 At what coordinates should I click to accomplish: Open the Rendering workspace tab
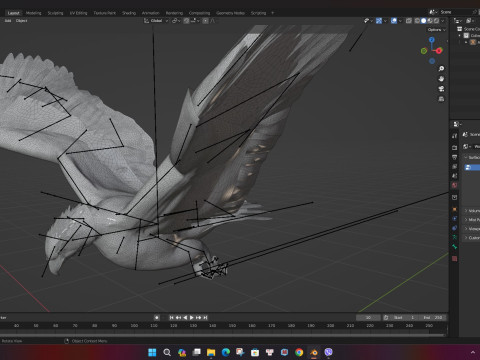point(174,13)
